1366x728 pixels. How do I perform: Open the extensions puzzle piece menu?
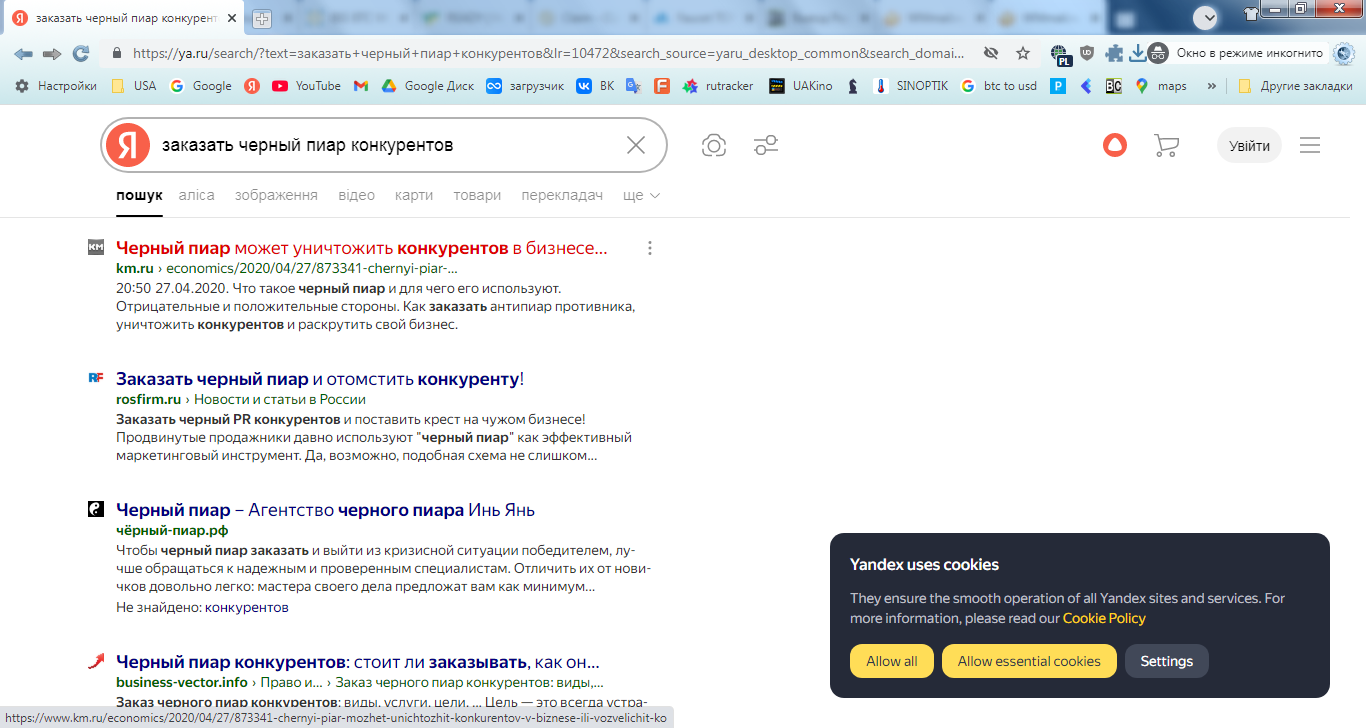click(x=1114, y=53)
